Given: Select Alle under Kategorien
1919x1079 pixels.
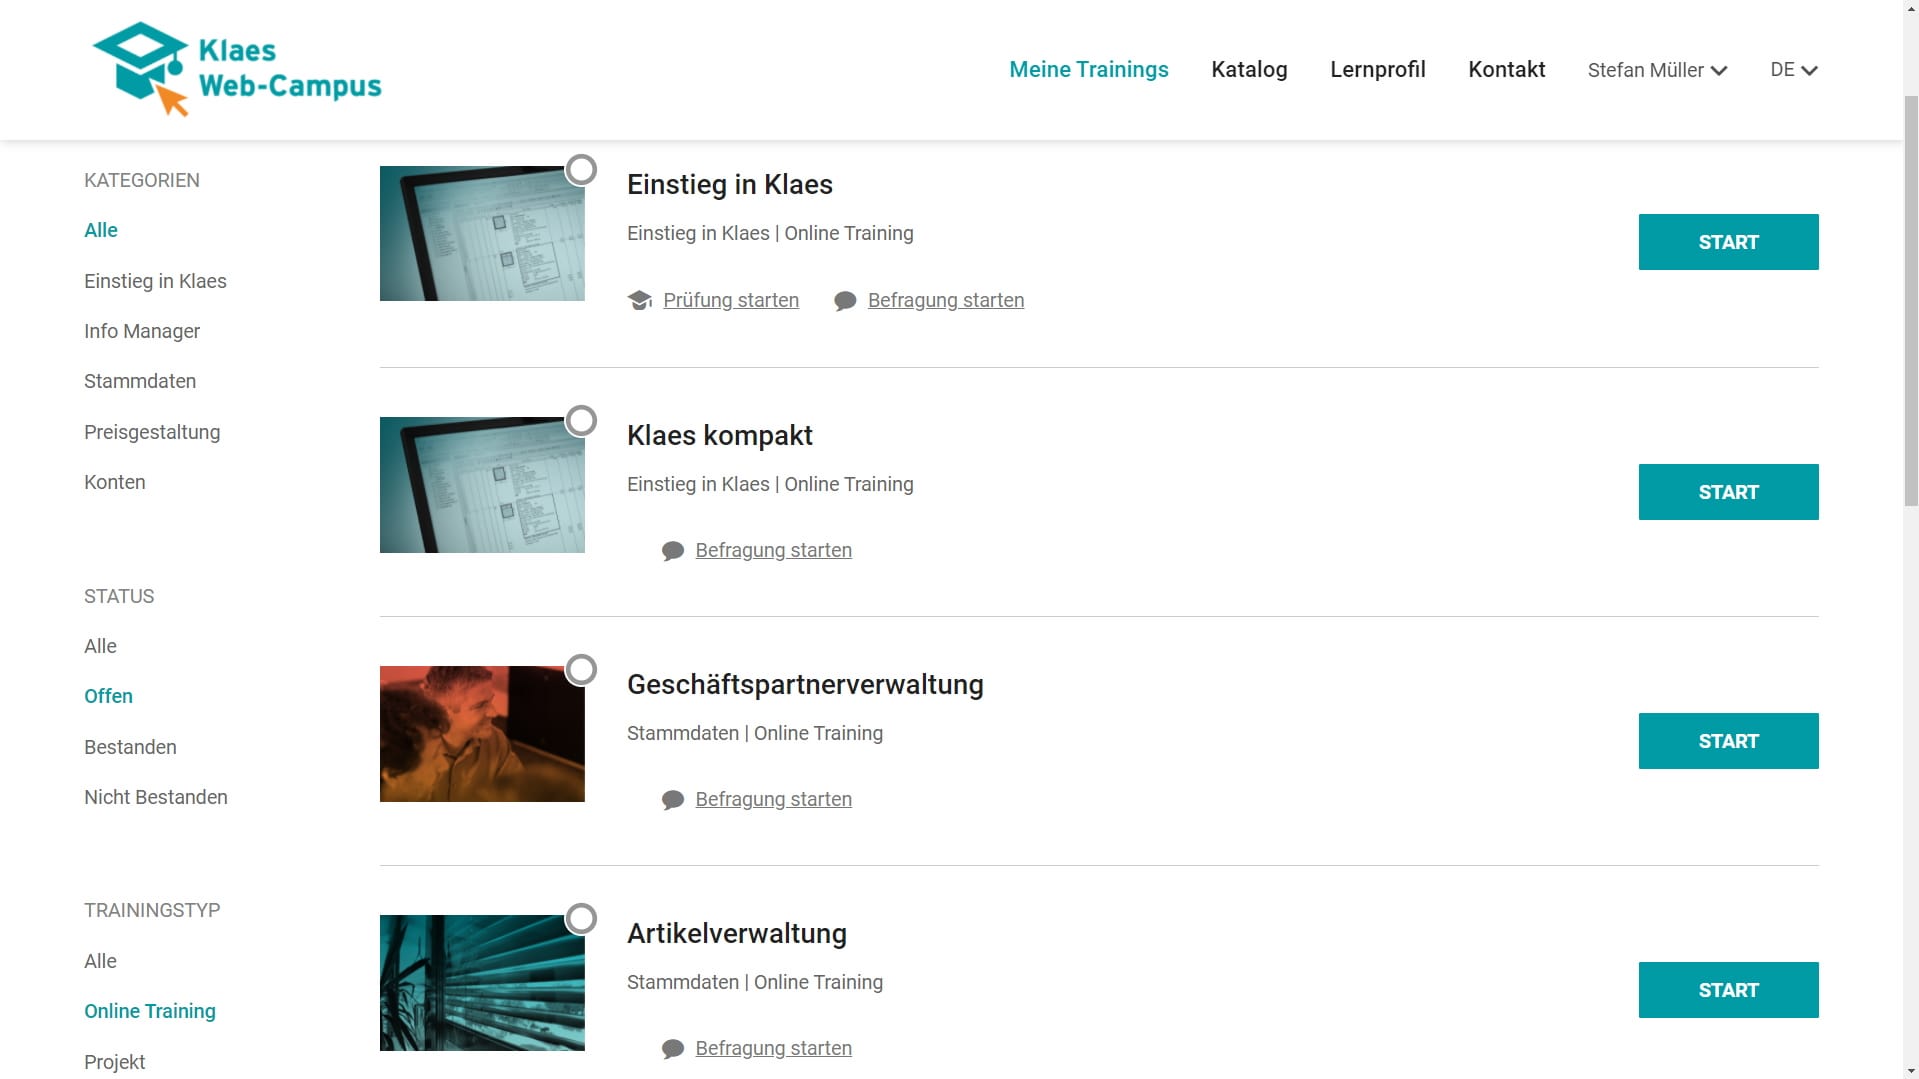Looking at the screenshot, I should pyautogui.click(x=101, y=230).
